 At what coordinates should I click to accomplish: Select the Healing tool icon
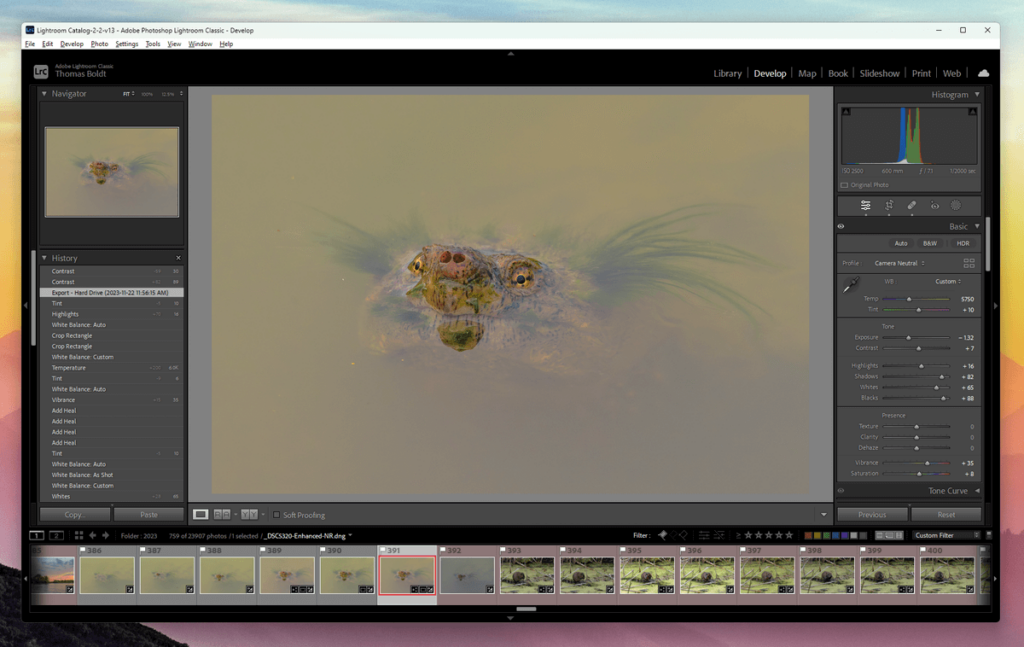pyautogui.click(x=911, y=205)
